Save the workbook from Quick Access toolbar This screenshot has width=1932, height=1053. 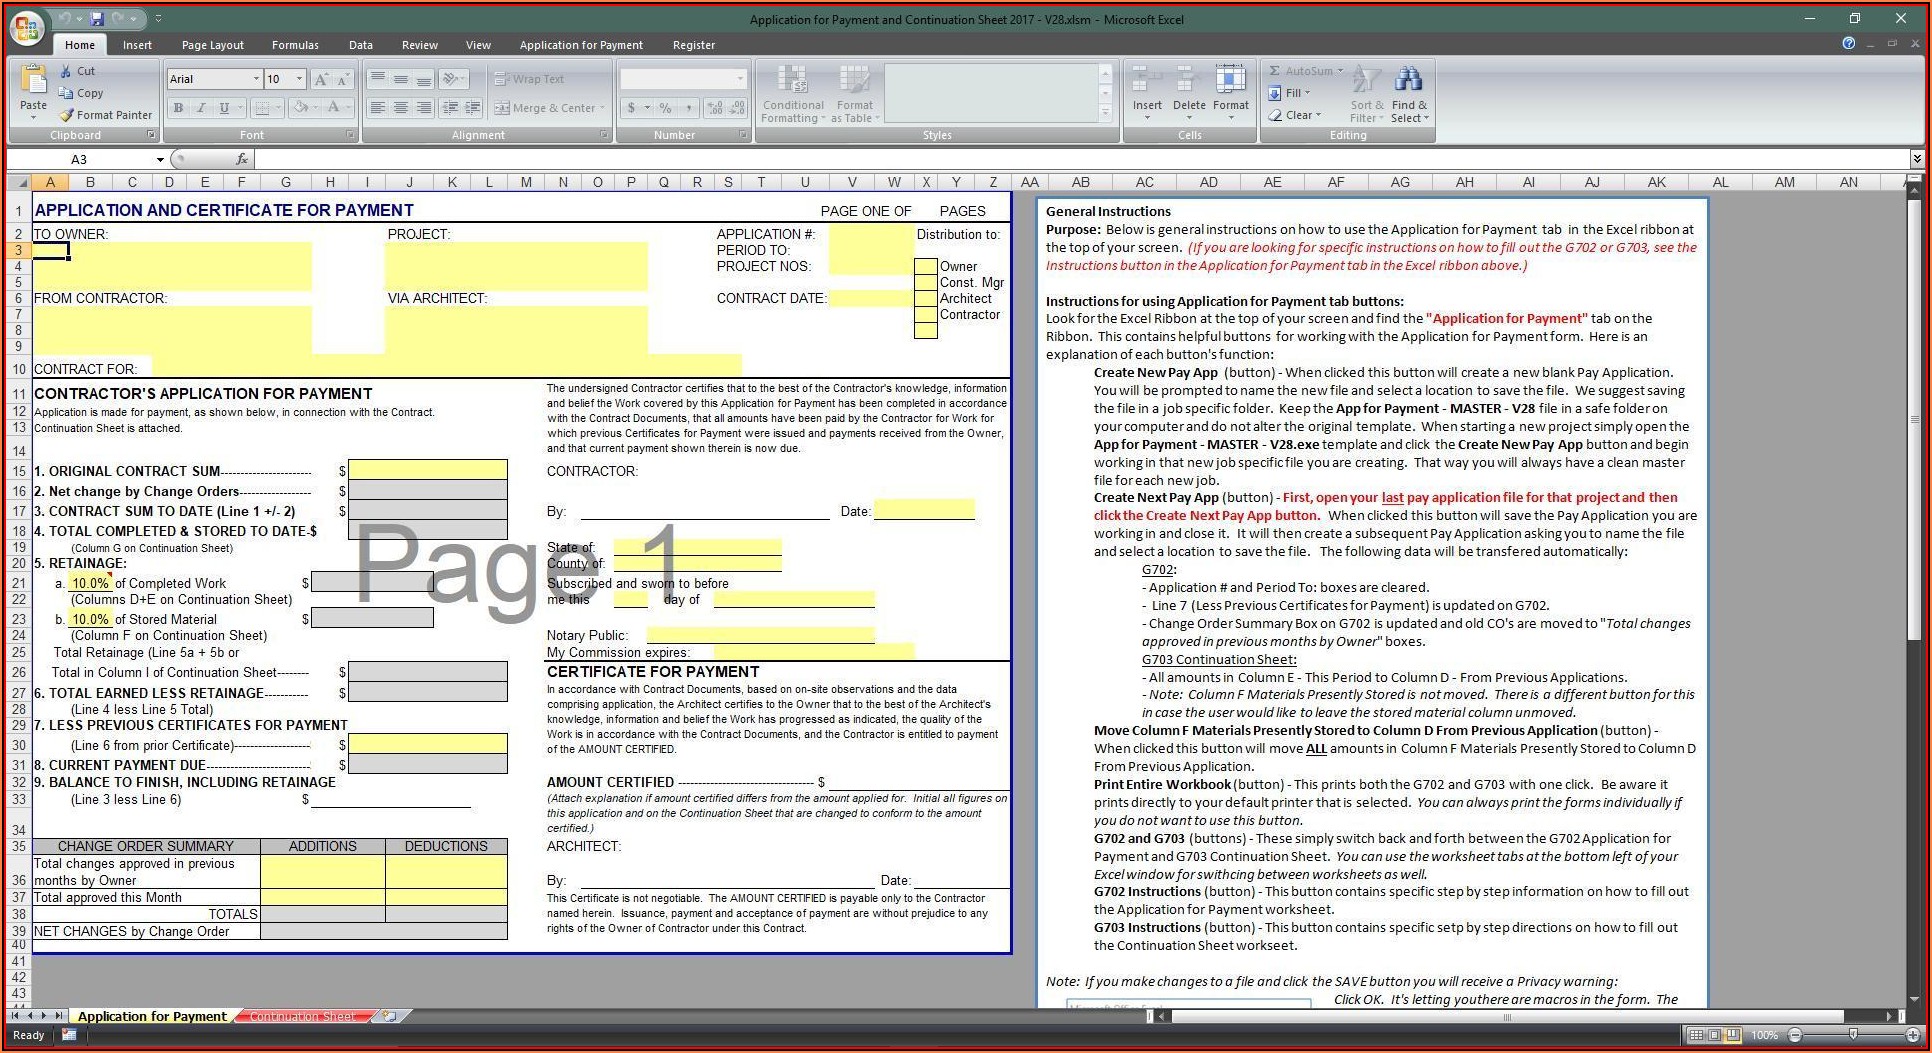pyautogui.click(x=97, y=19)
